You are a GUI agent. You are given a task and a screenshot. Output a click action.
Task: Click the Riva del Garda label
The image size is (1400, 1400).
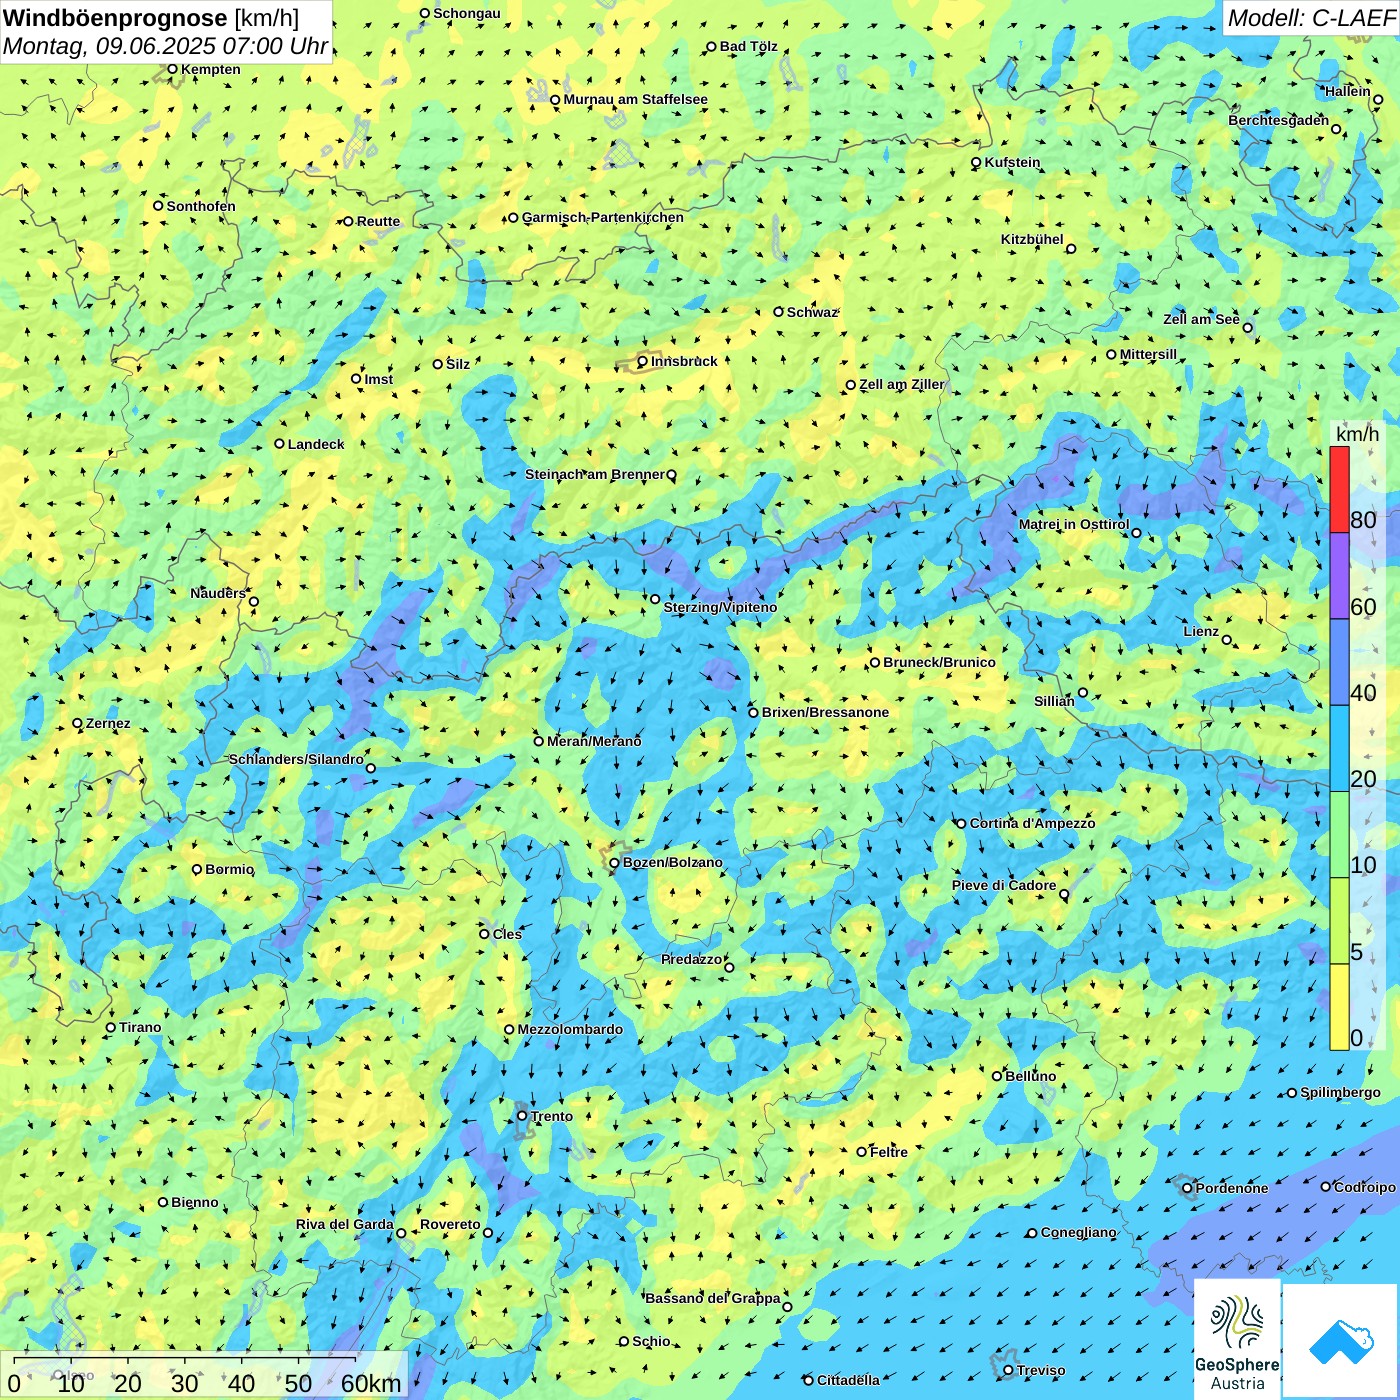point(345,1225)
